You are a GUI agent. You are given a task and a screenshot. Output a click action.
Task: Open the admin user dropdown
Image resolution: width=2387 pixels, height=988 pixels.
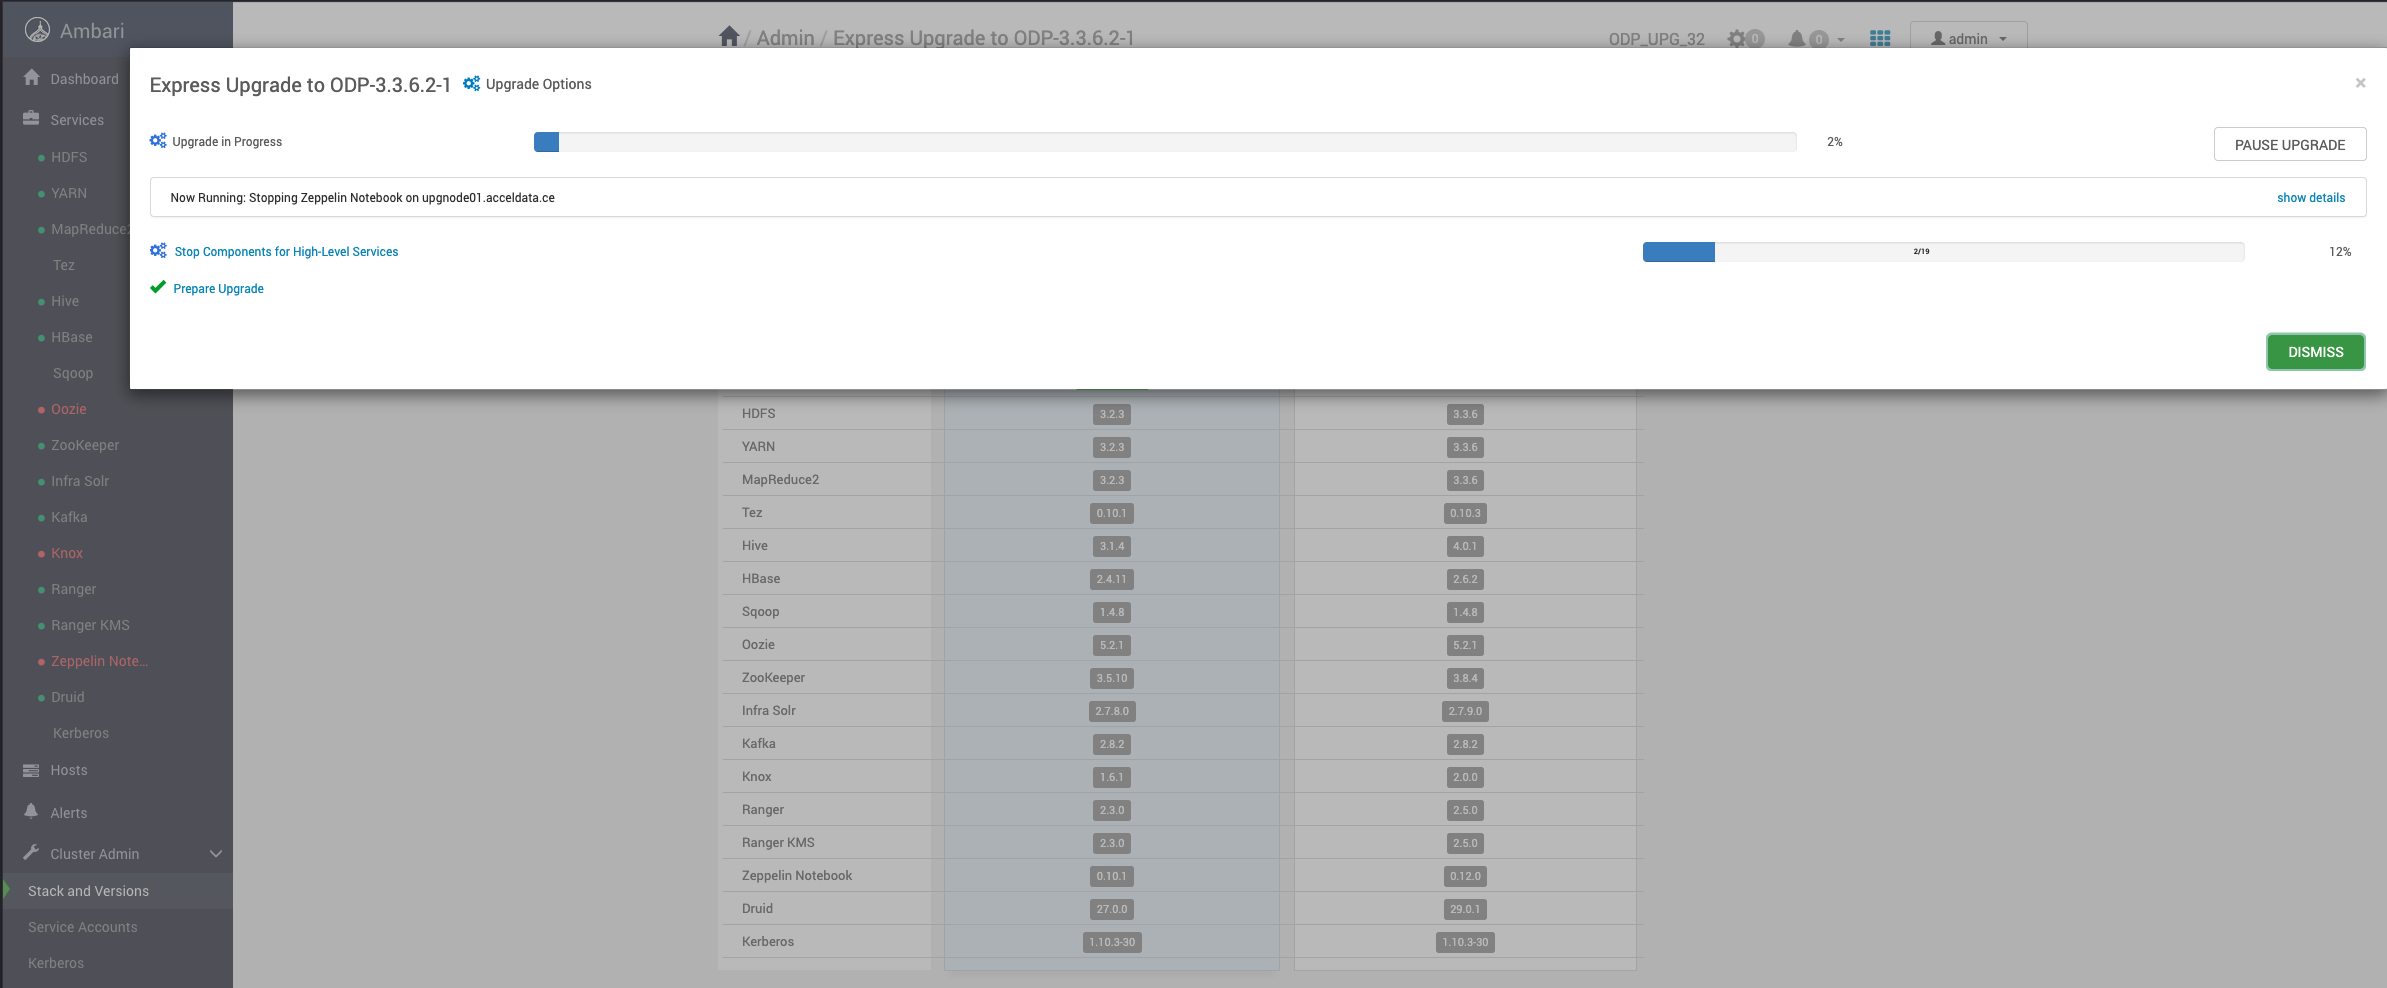1968,39
